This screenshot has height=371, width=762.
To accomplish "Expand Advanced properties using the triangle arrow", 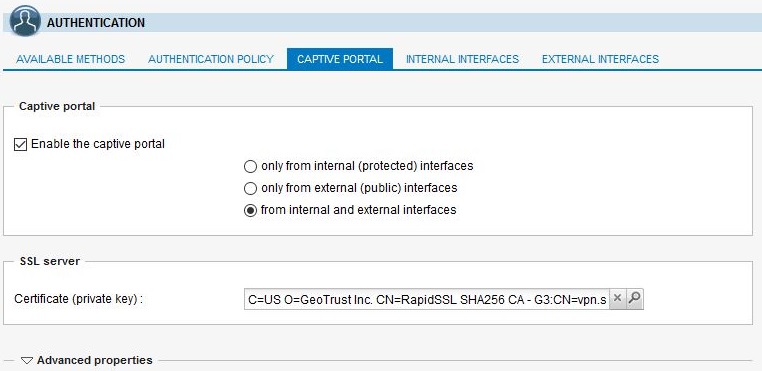I will (x=27, y=361).
